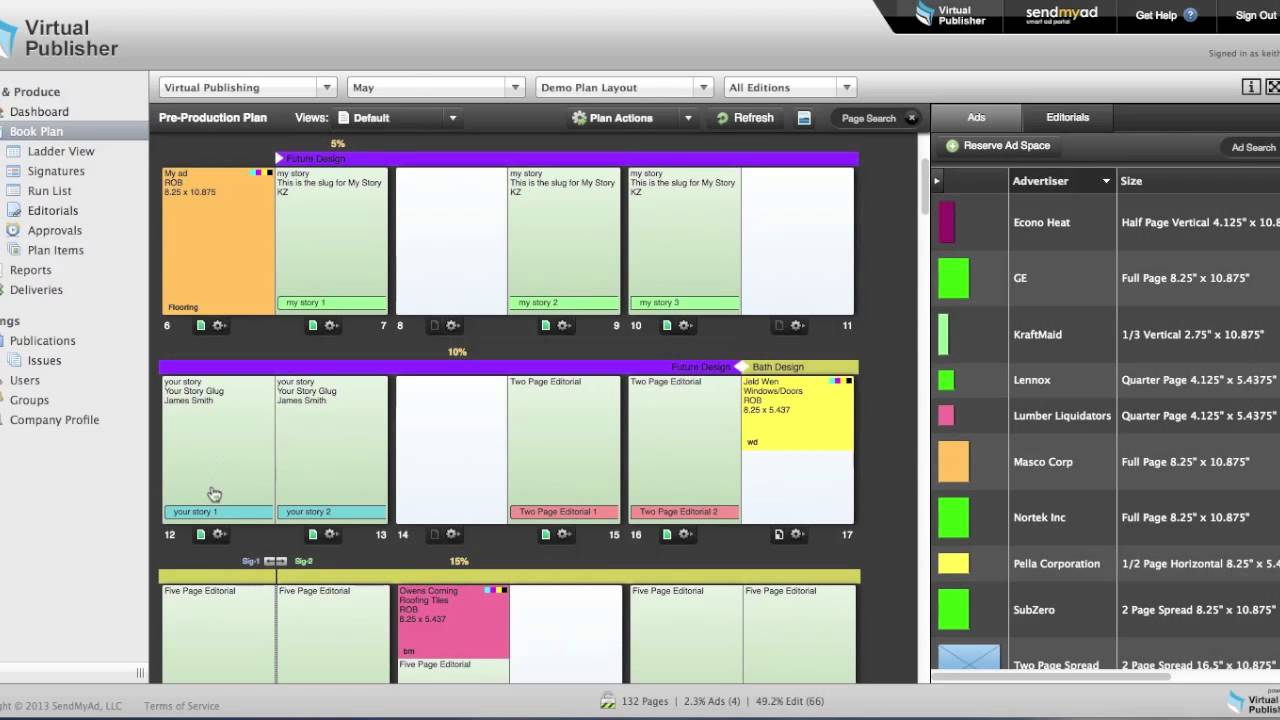Click the blue panel layout icon beside Refresh
This screenshot has height=720, width=1280.
coord(804,118)
